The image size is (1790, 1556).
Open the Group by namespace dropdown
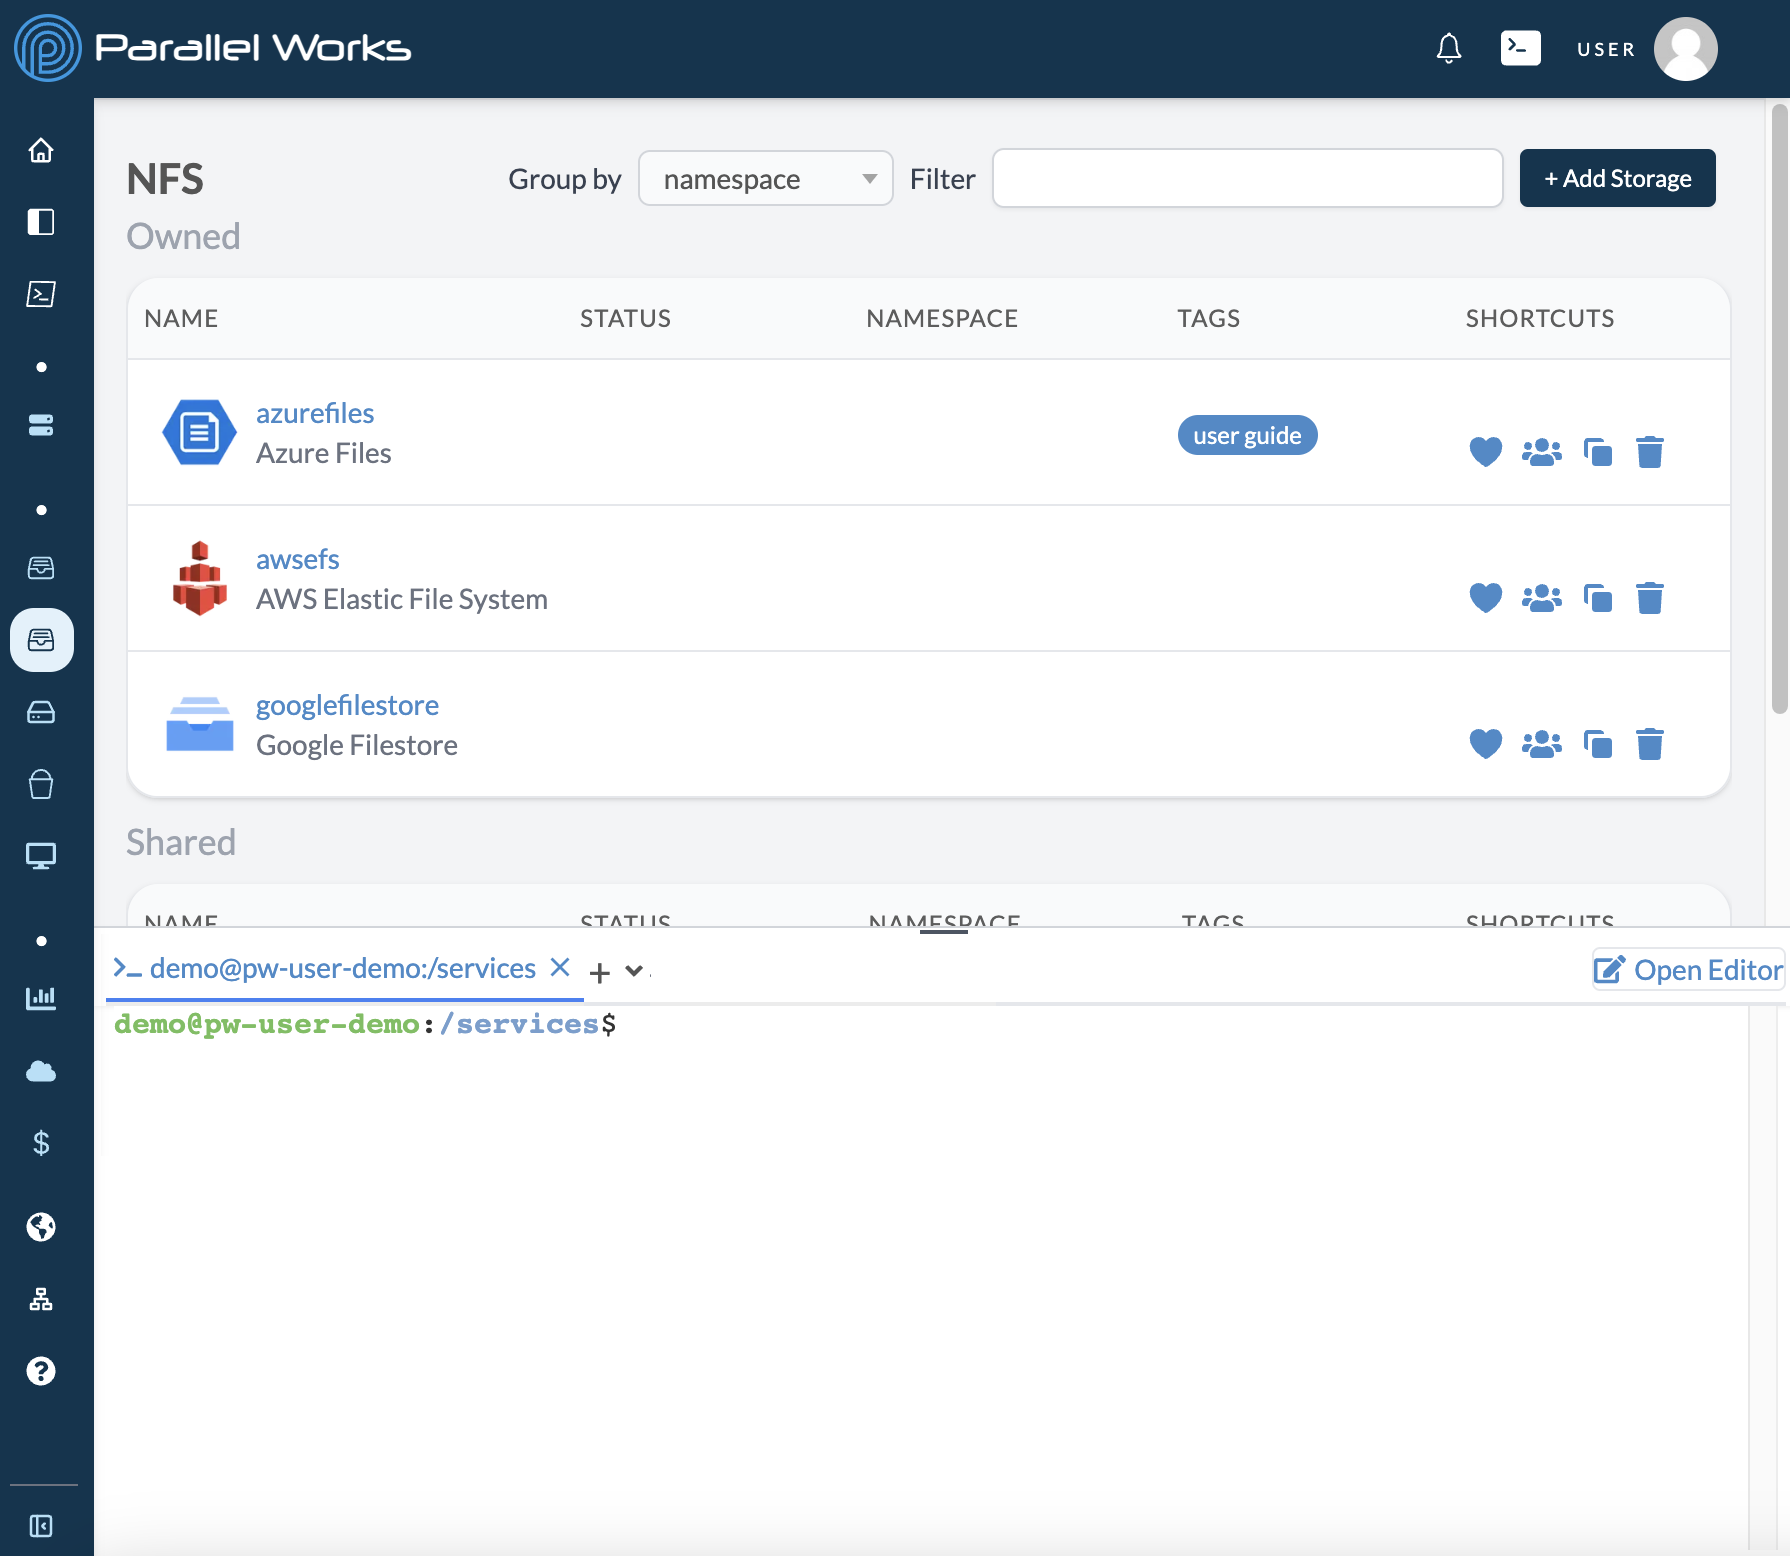point(766,178)
